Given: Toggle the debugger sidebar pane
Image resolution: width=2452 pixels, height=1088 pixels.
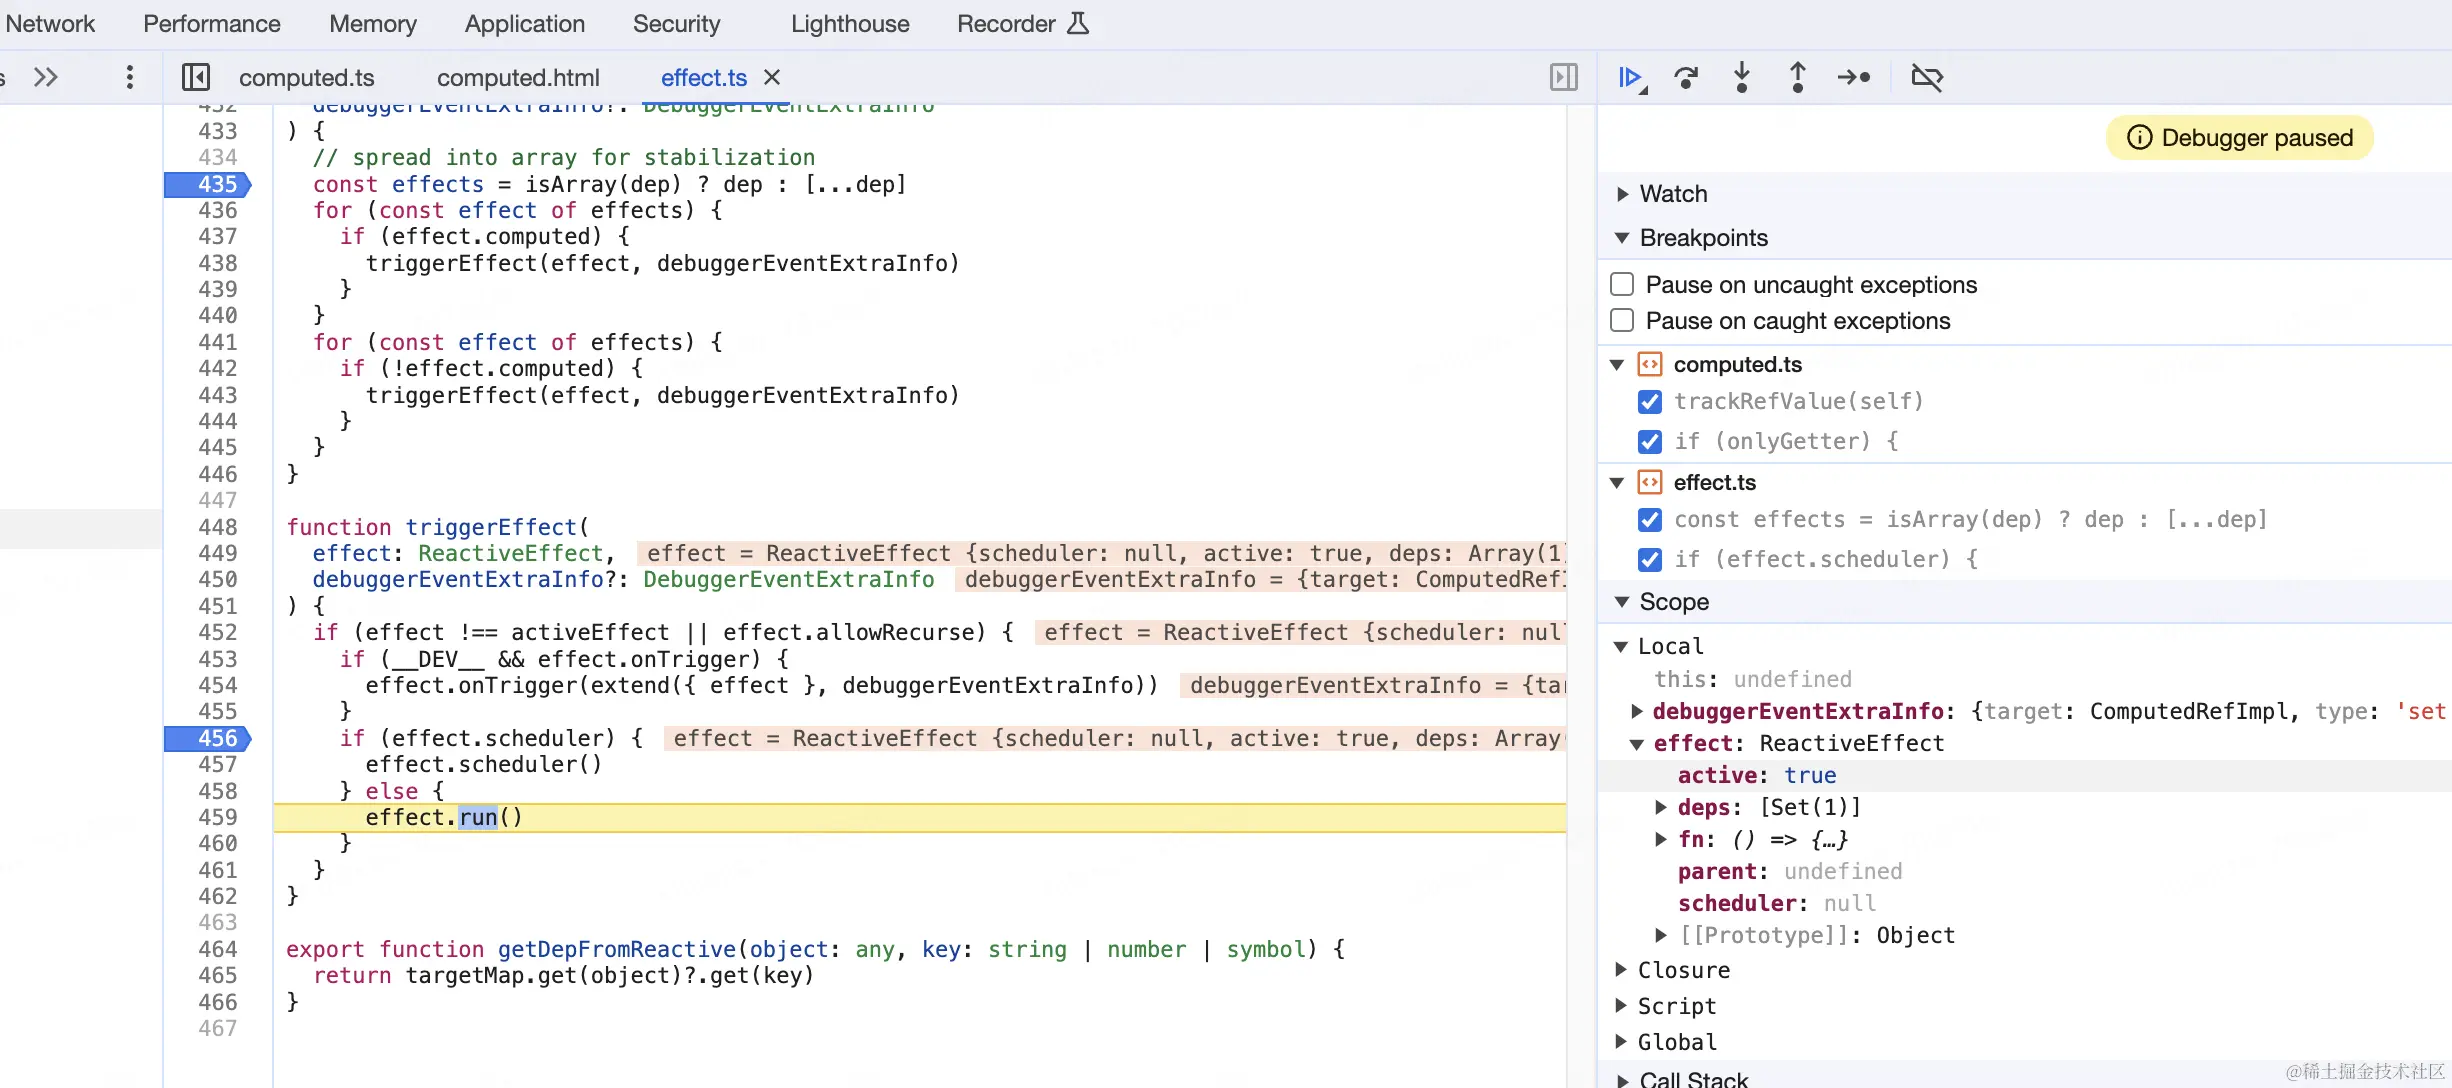Looking at the screenshot, I should (1564, 78).
